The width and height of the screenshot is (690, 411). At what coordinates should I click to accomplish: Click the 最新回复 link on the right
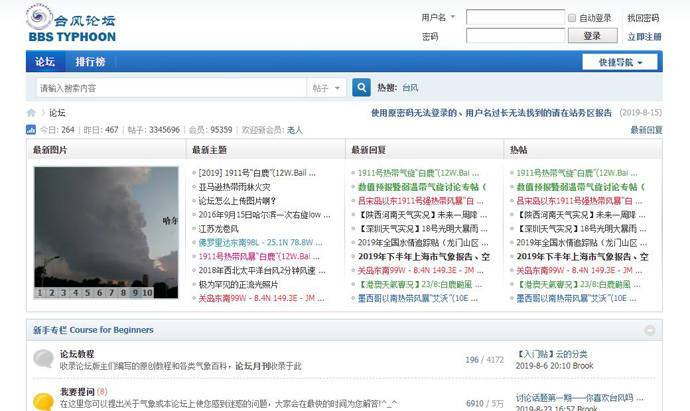(646, 130)
